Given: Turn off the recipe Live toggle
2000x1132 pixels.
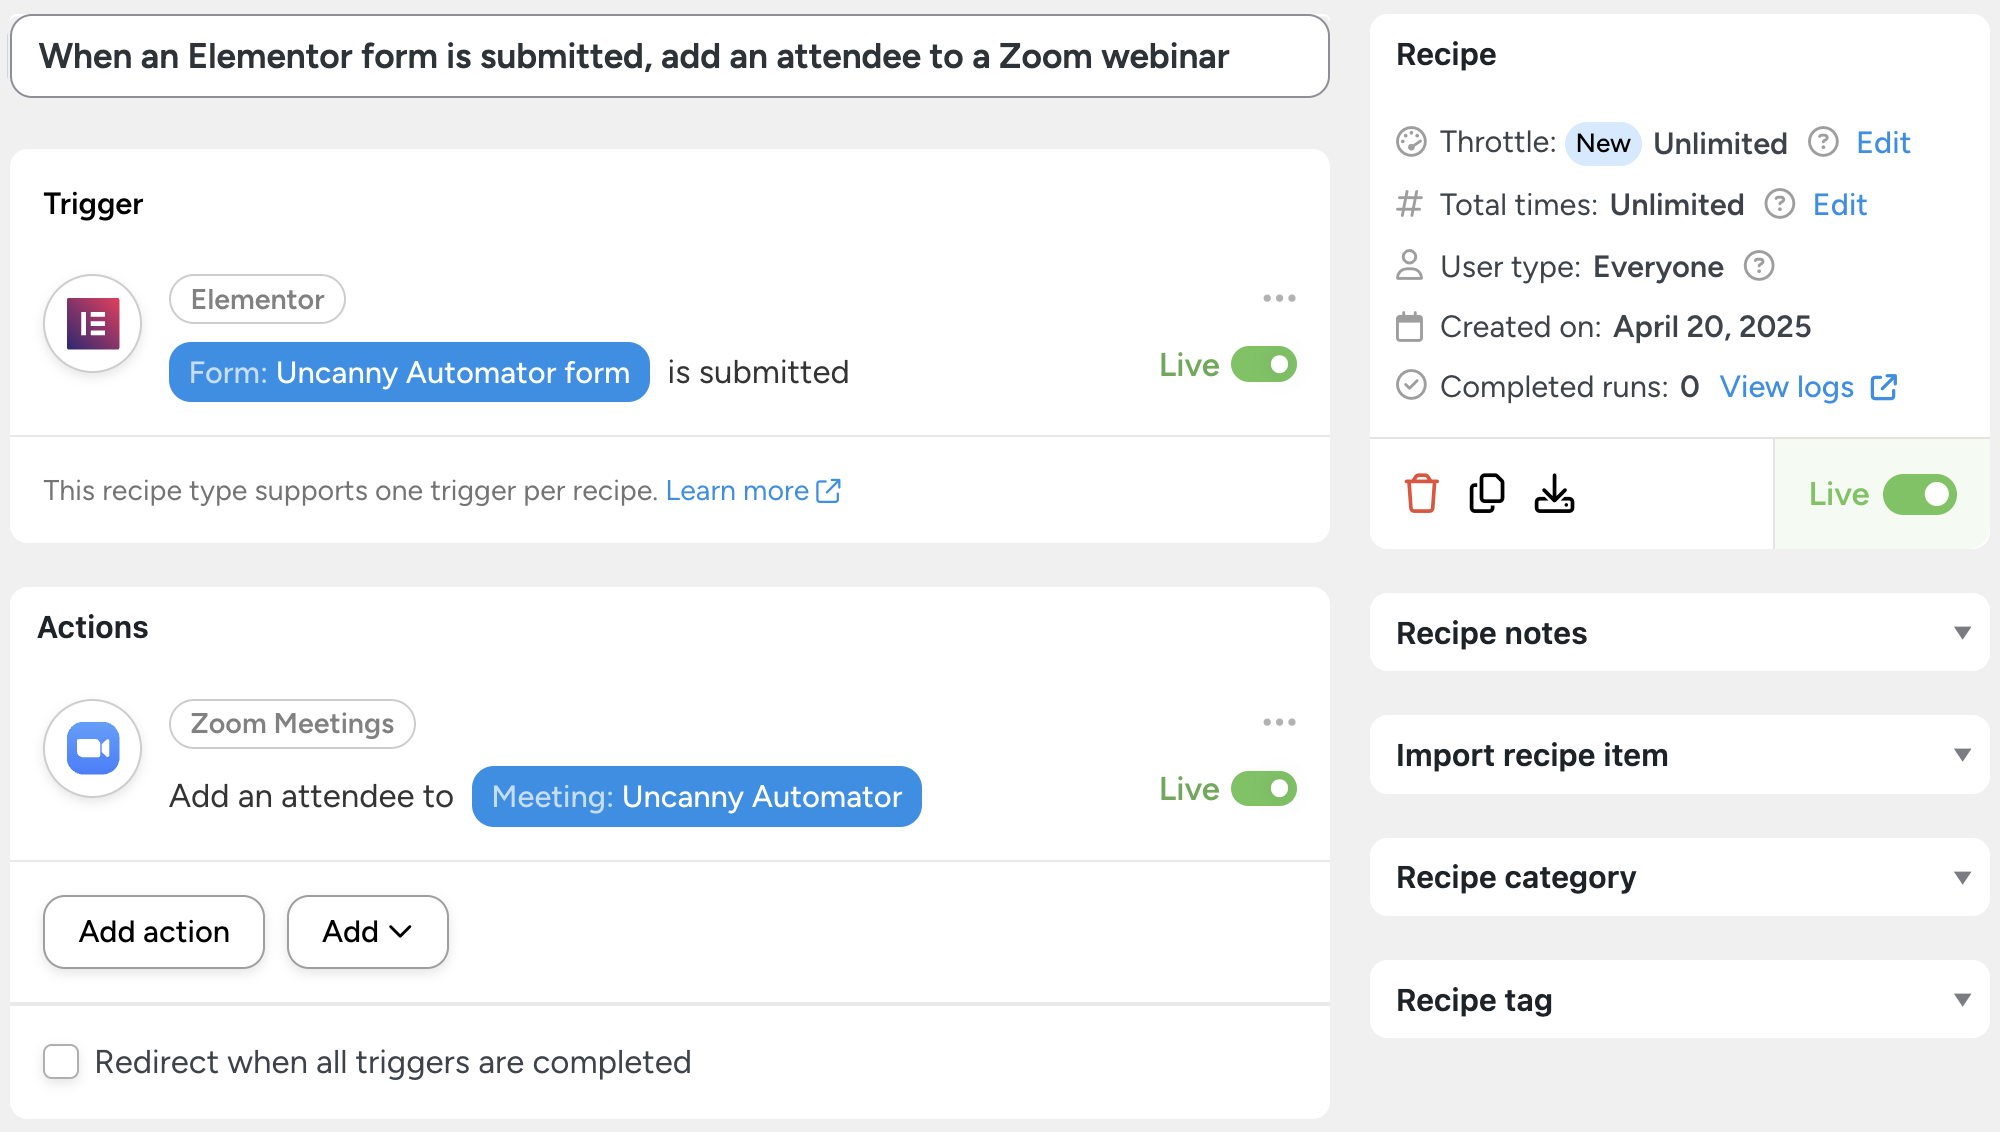Looking at the screenshot, I should tap(1919, 494).
